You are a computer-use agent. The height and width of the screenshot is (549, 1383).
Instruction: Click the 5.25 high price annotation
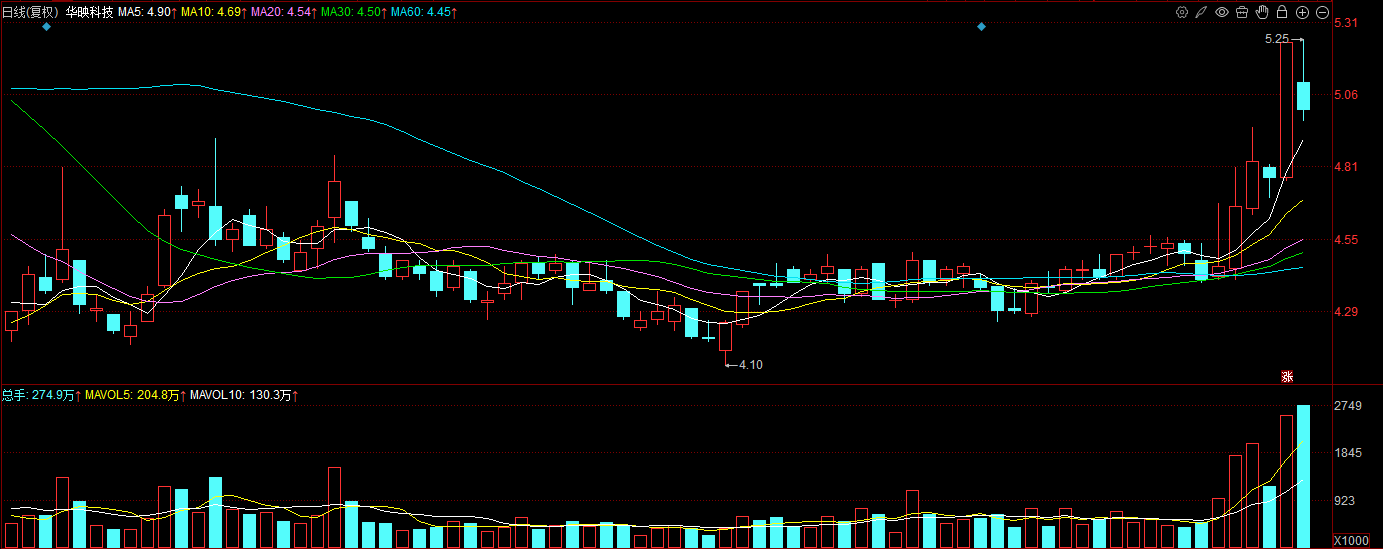tap(1276, 39)
